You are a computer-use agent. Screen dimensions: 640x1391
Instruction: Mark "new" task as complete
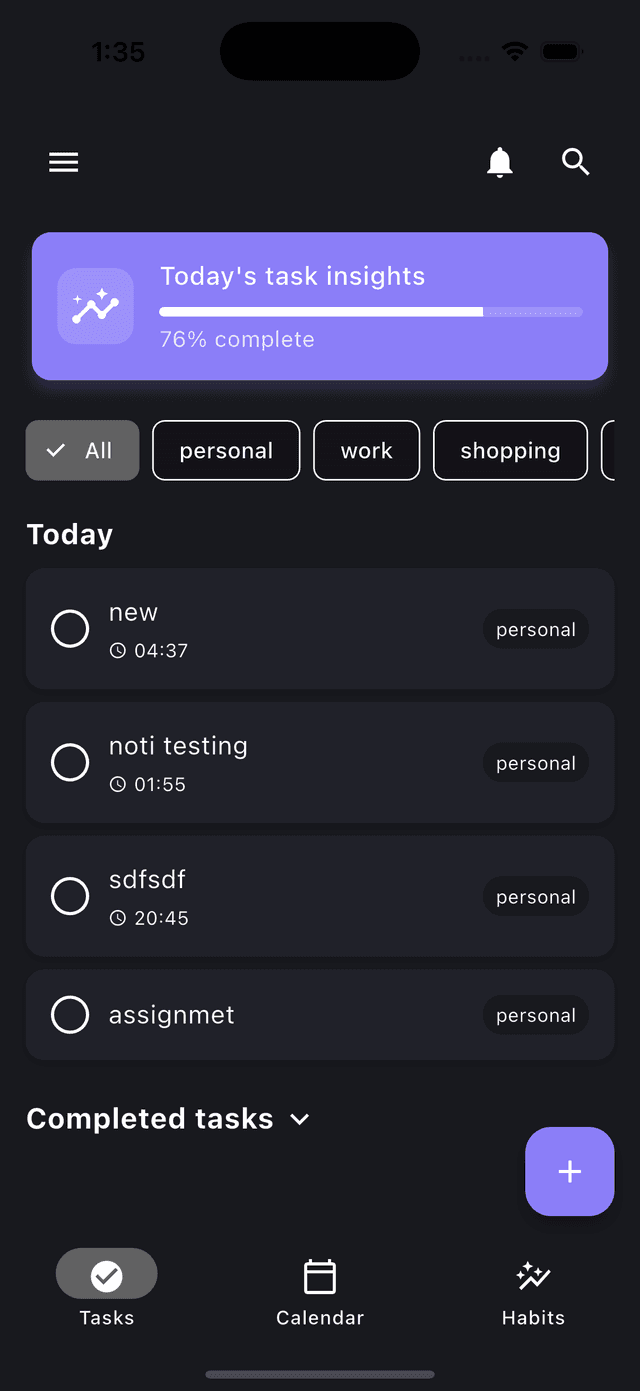coord(70,629)
